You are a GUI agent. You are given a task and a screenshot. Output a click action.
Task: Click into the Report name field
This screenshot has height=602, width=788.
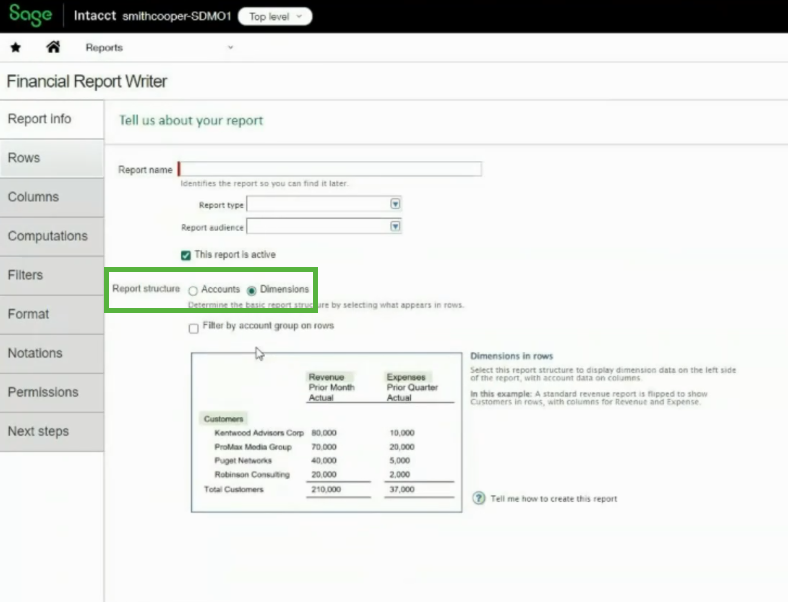pos(330,169)
